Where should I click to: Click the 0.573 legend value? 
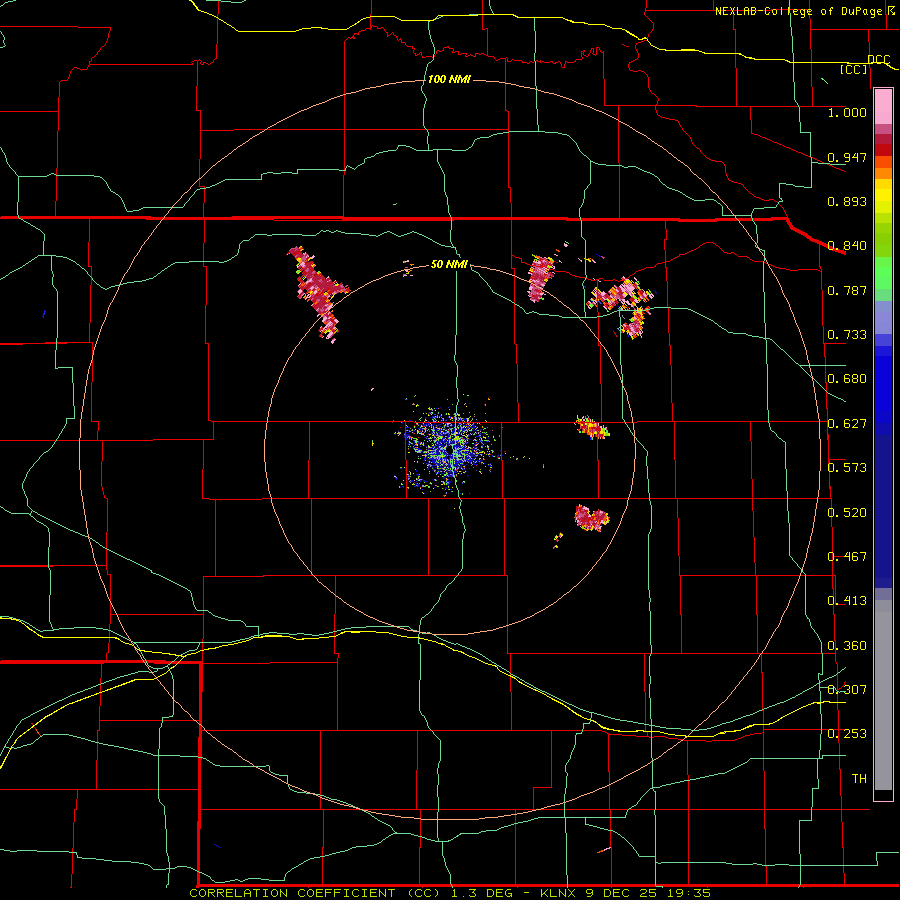(847, 468)
